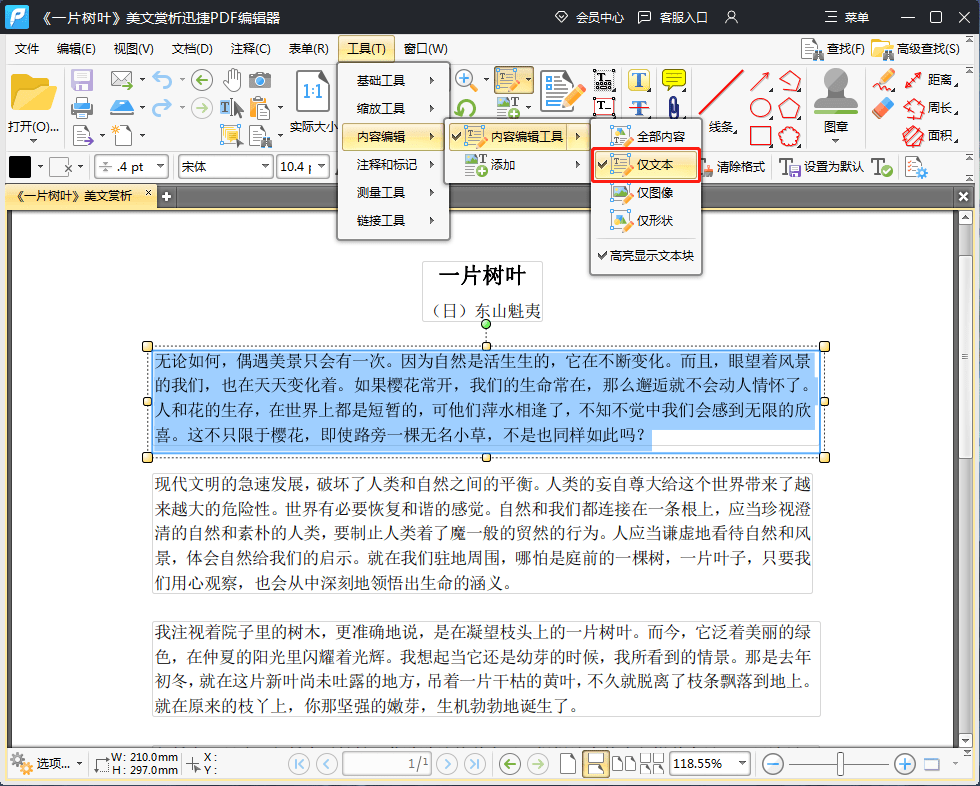The height and width of the screenshot is (786, 980).
Task: Click the Snapshot camera icon
Action: pos(260,80)
